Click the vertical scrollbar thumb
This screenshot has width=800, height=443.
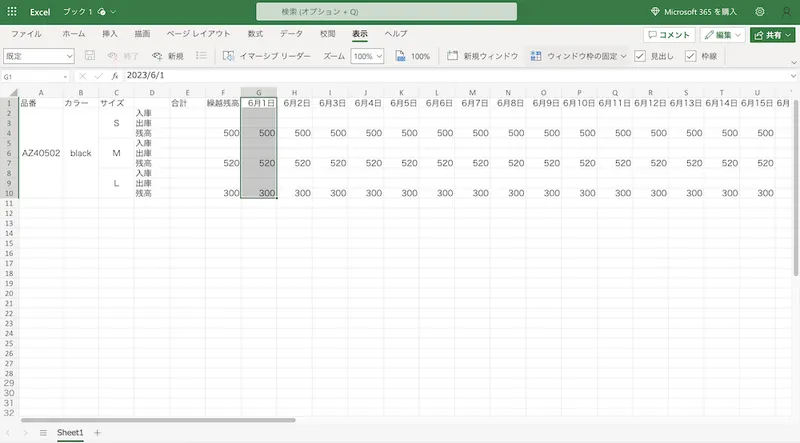coord(796,189)
